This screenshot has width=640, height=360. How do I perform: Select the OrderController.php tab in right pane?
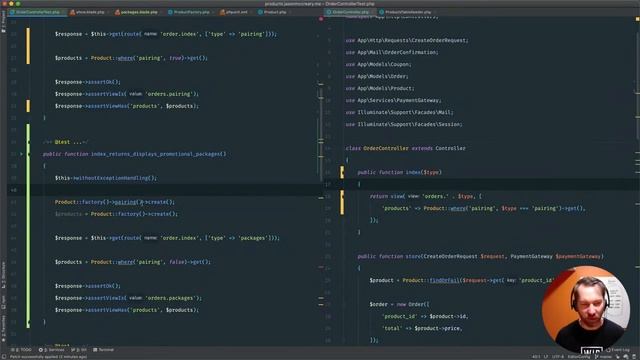[x=350, y=12]
